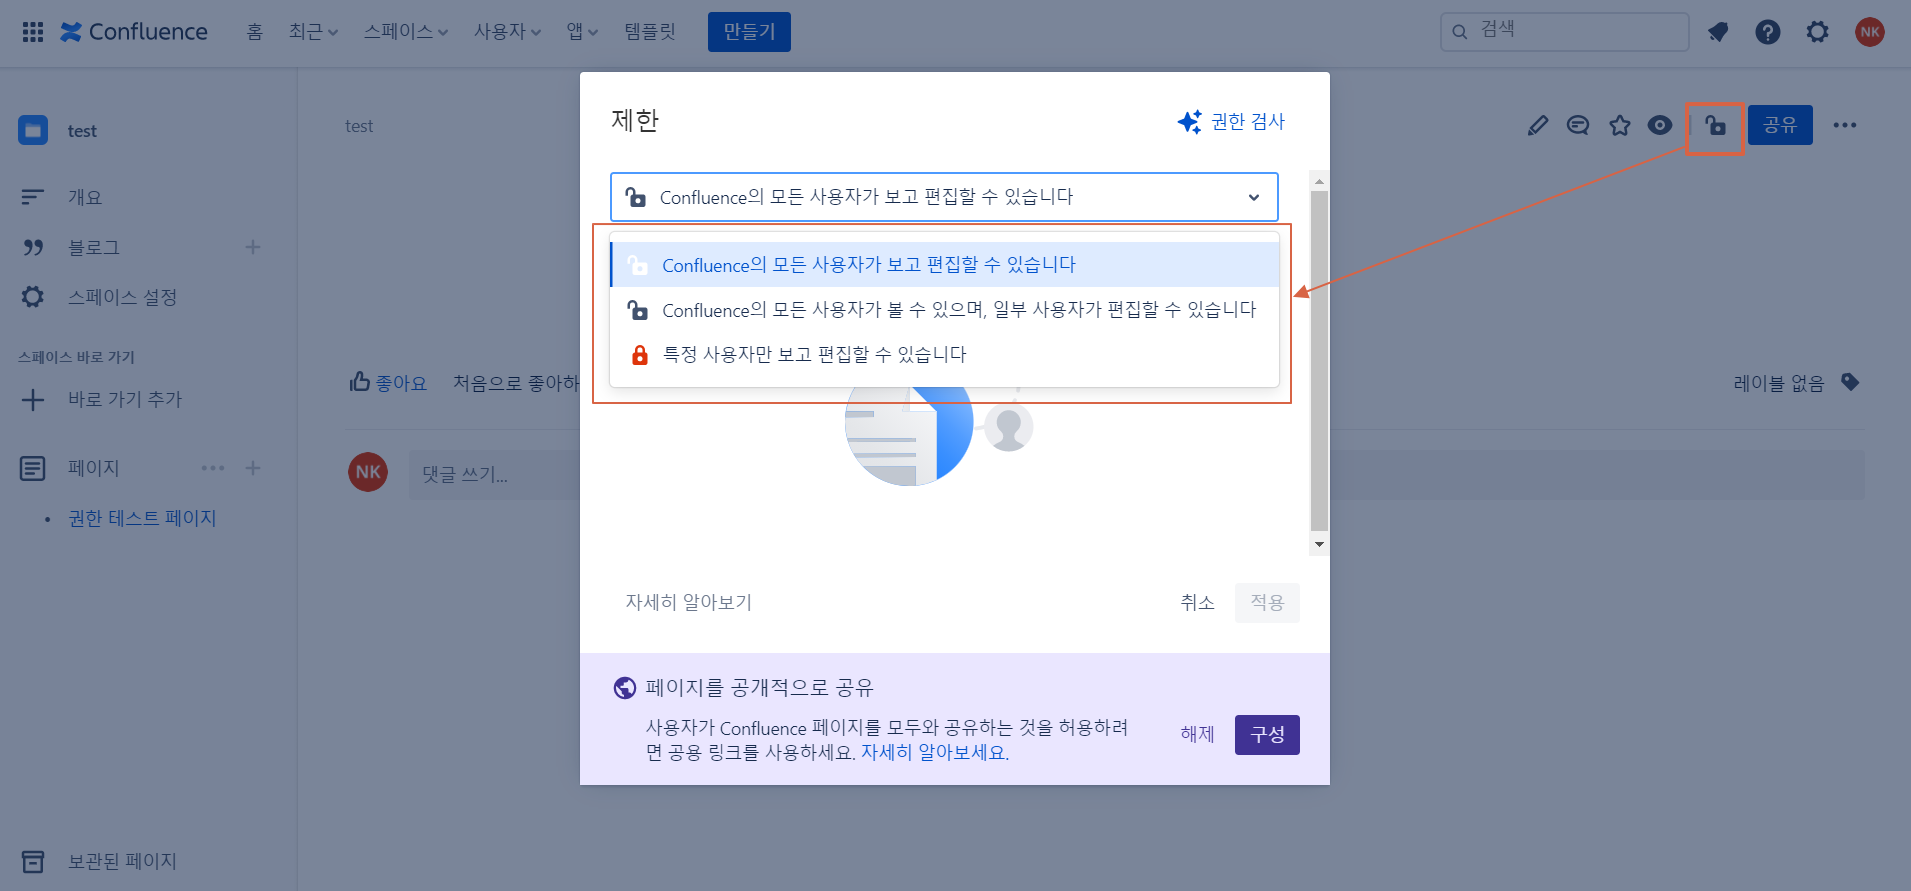Click the edit pencil icon
1911x891 pixels.
1538,125
